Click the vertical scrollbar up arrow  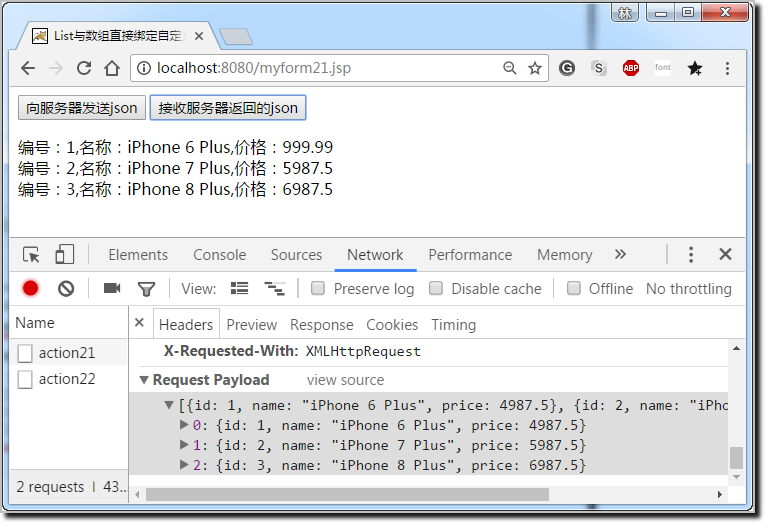[736, 348]
